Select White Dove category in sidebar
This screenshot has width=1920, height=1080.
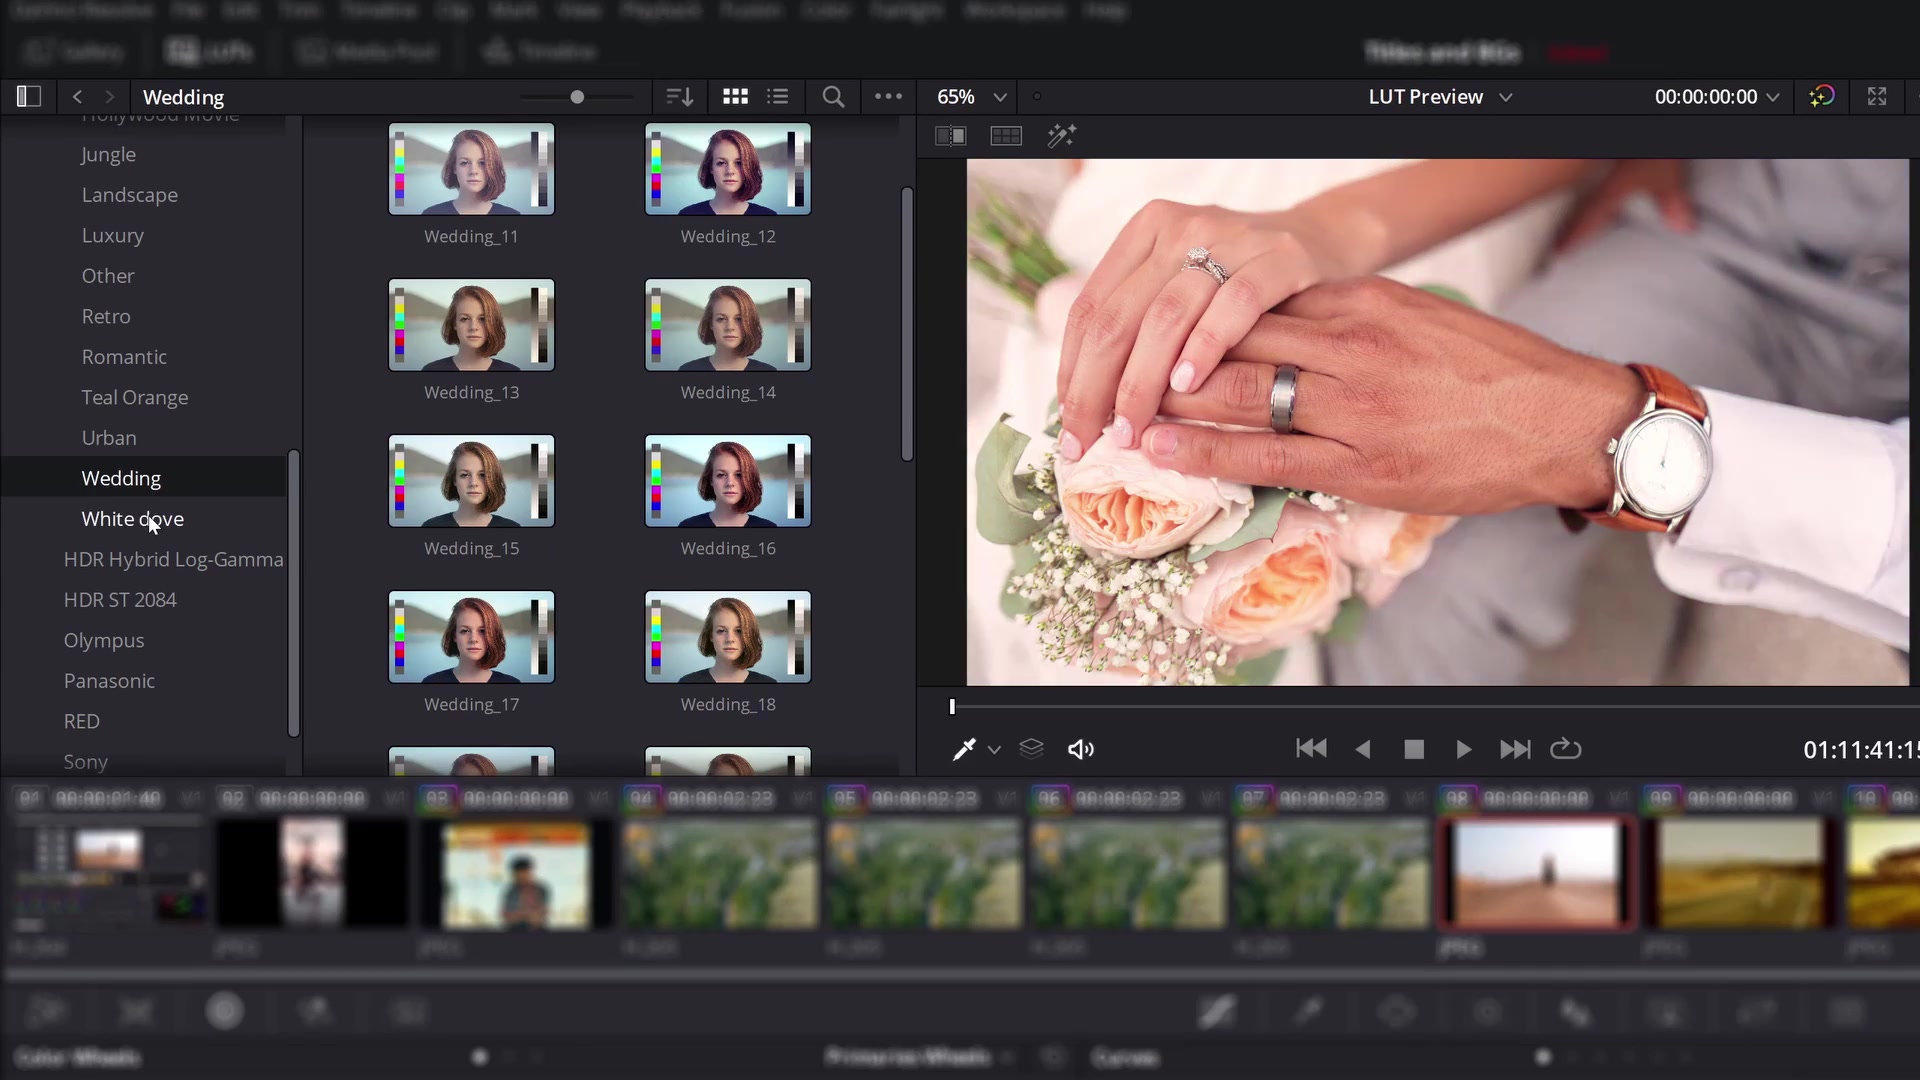pos(132,518)
